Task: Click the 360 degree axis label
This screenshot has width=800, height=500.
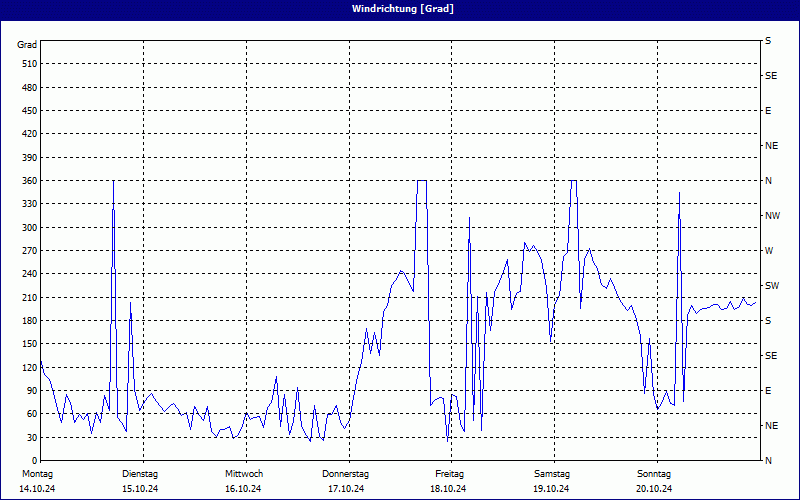Action: [x=30, y=181]
